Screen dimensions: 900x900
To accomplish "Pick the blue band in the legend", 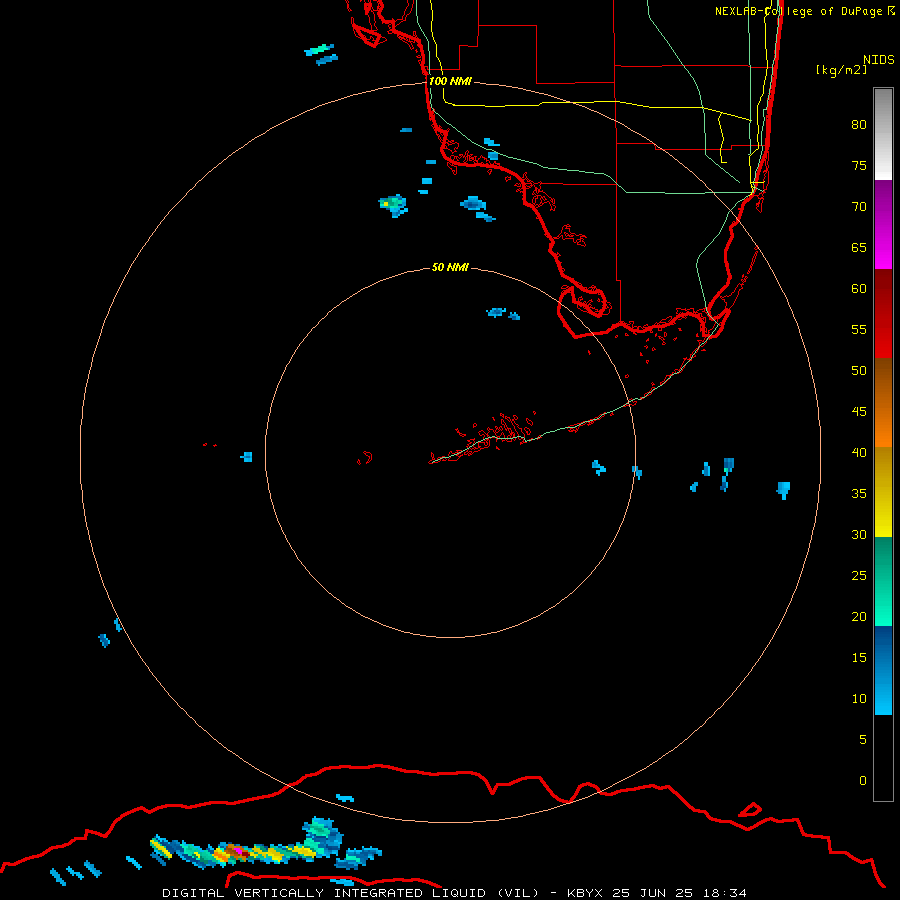I will point(883,670).
